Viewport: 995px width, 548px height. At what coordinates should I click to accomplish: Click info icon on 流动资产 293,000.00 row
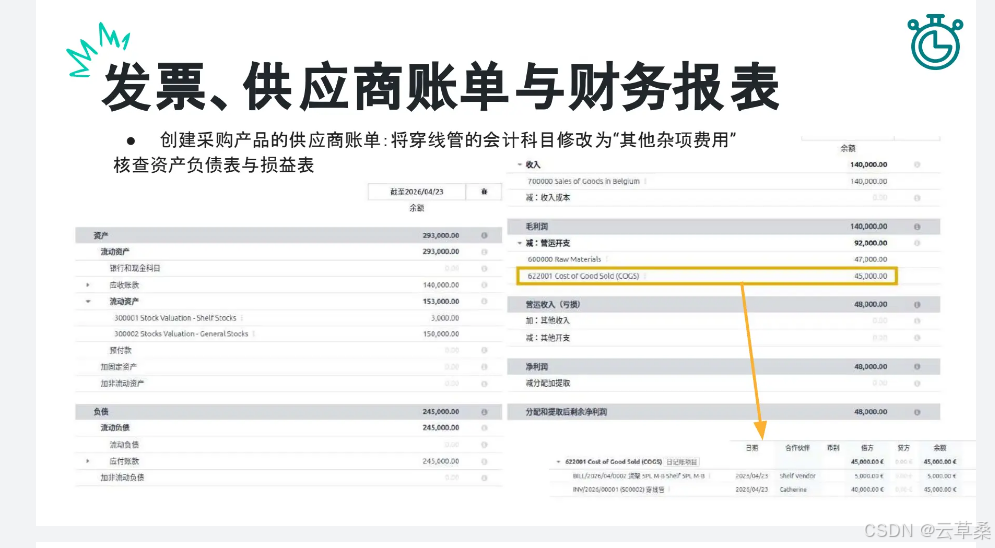484,252
